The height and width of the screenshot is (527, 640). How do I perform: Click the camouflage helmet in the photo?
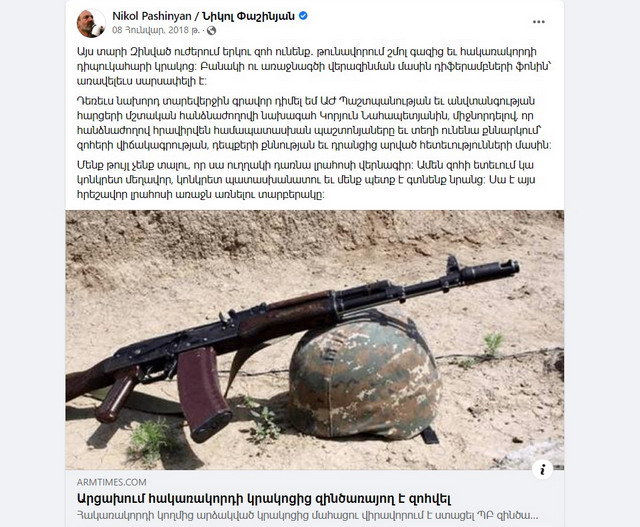365,374
